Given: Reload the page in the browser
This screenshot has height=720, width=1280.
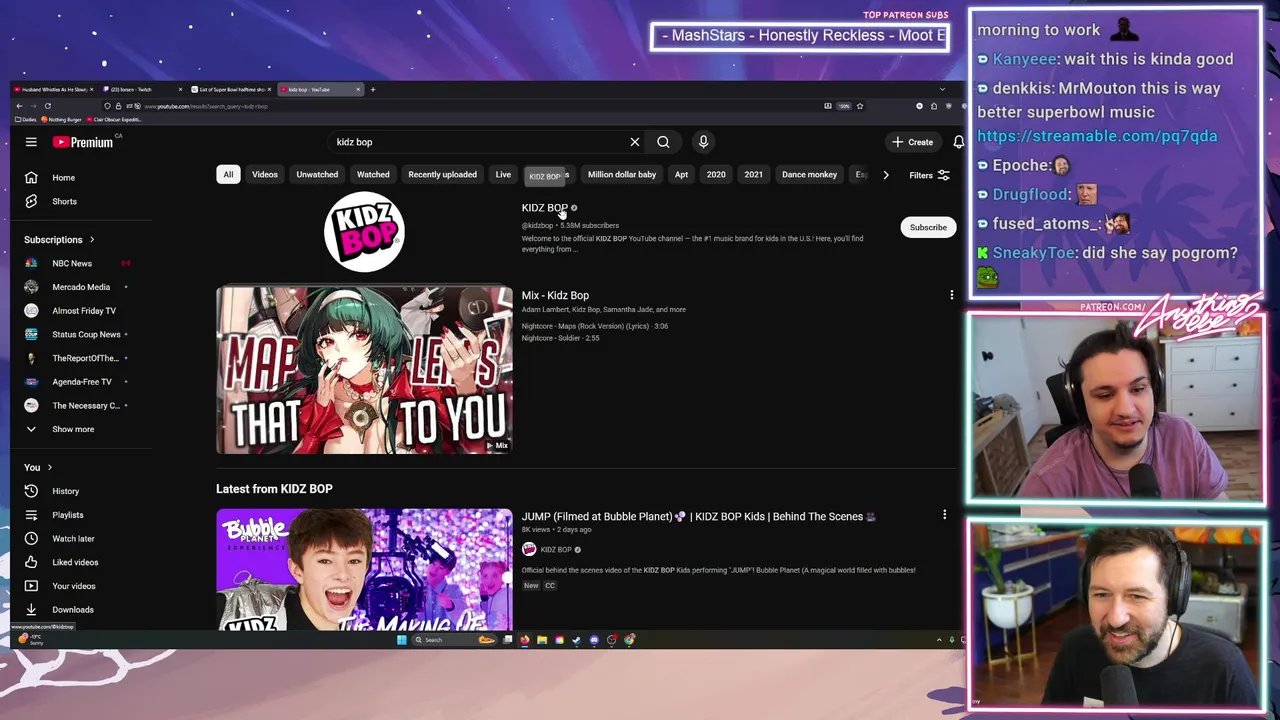Looking at the screenshot, I should 47,106.
